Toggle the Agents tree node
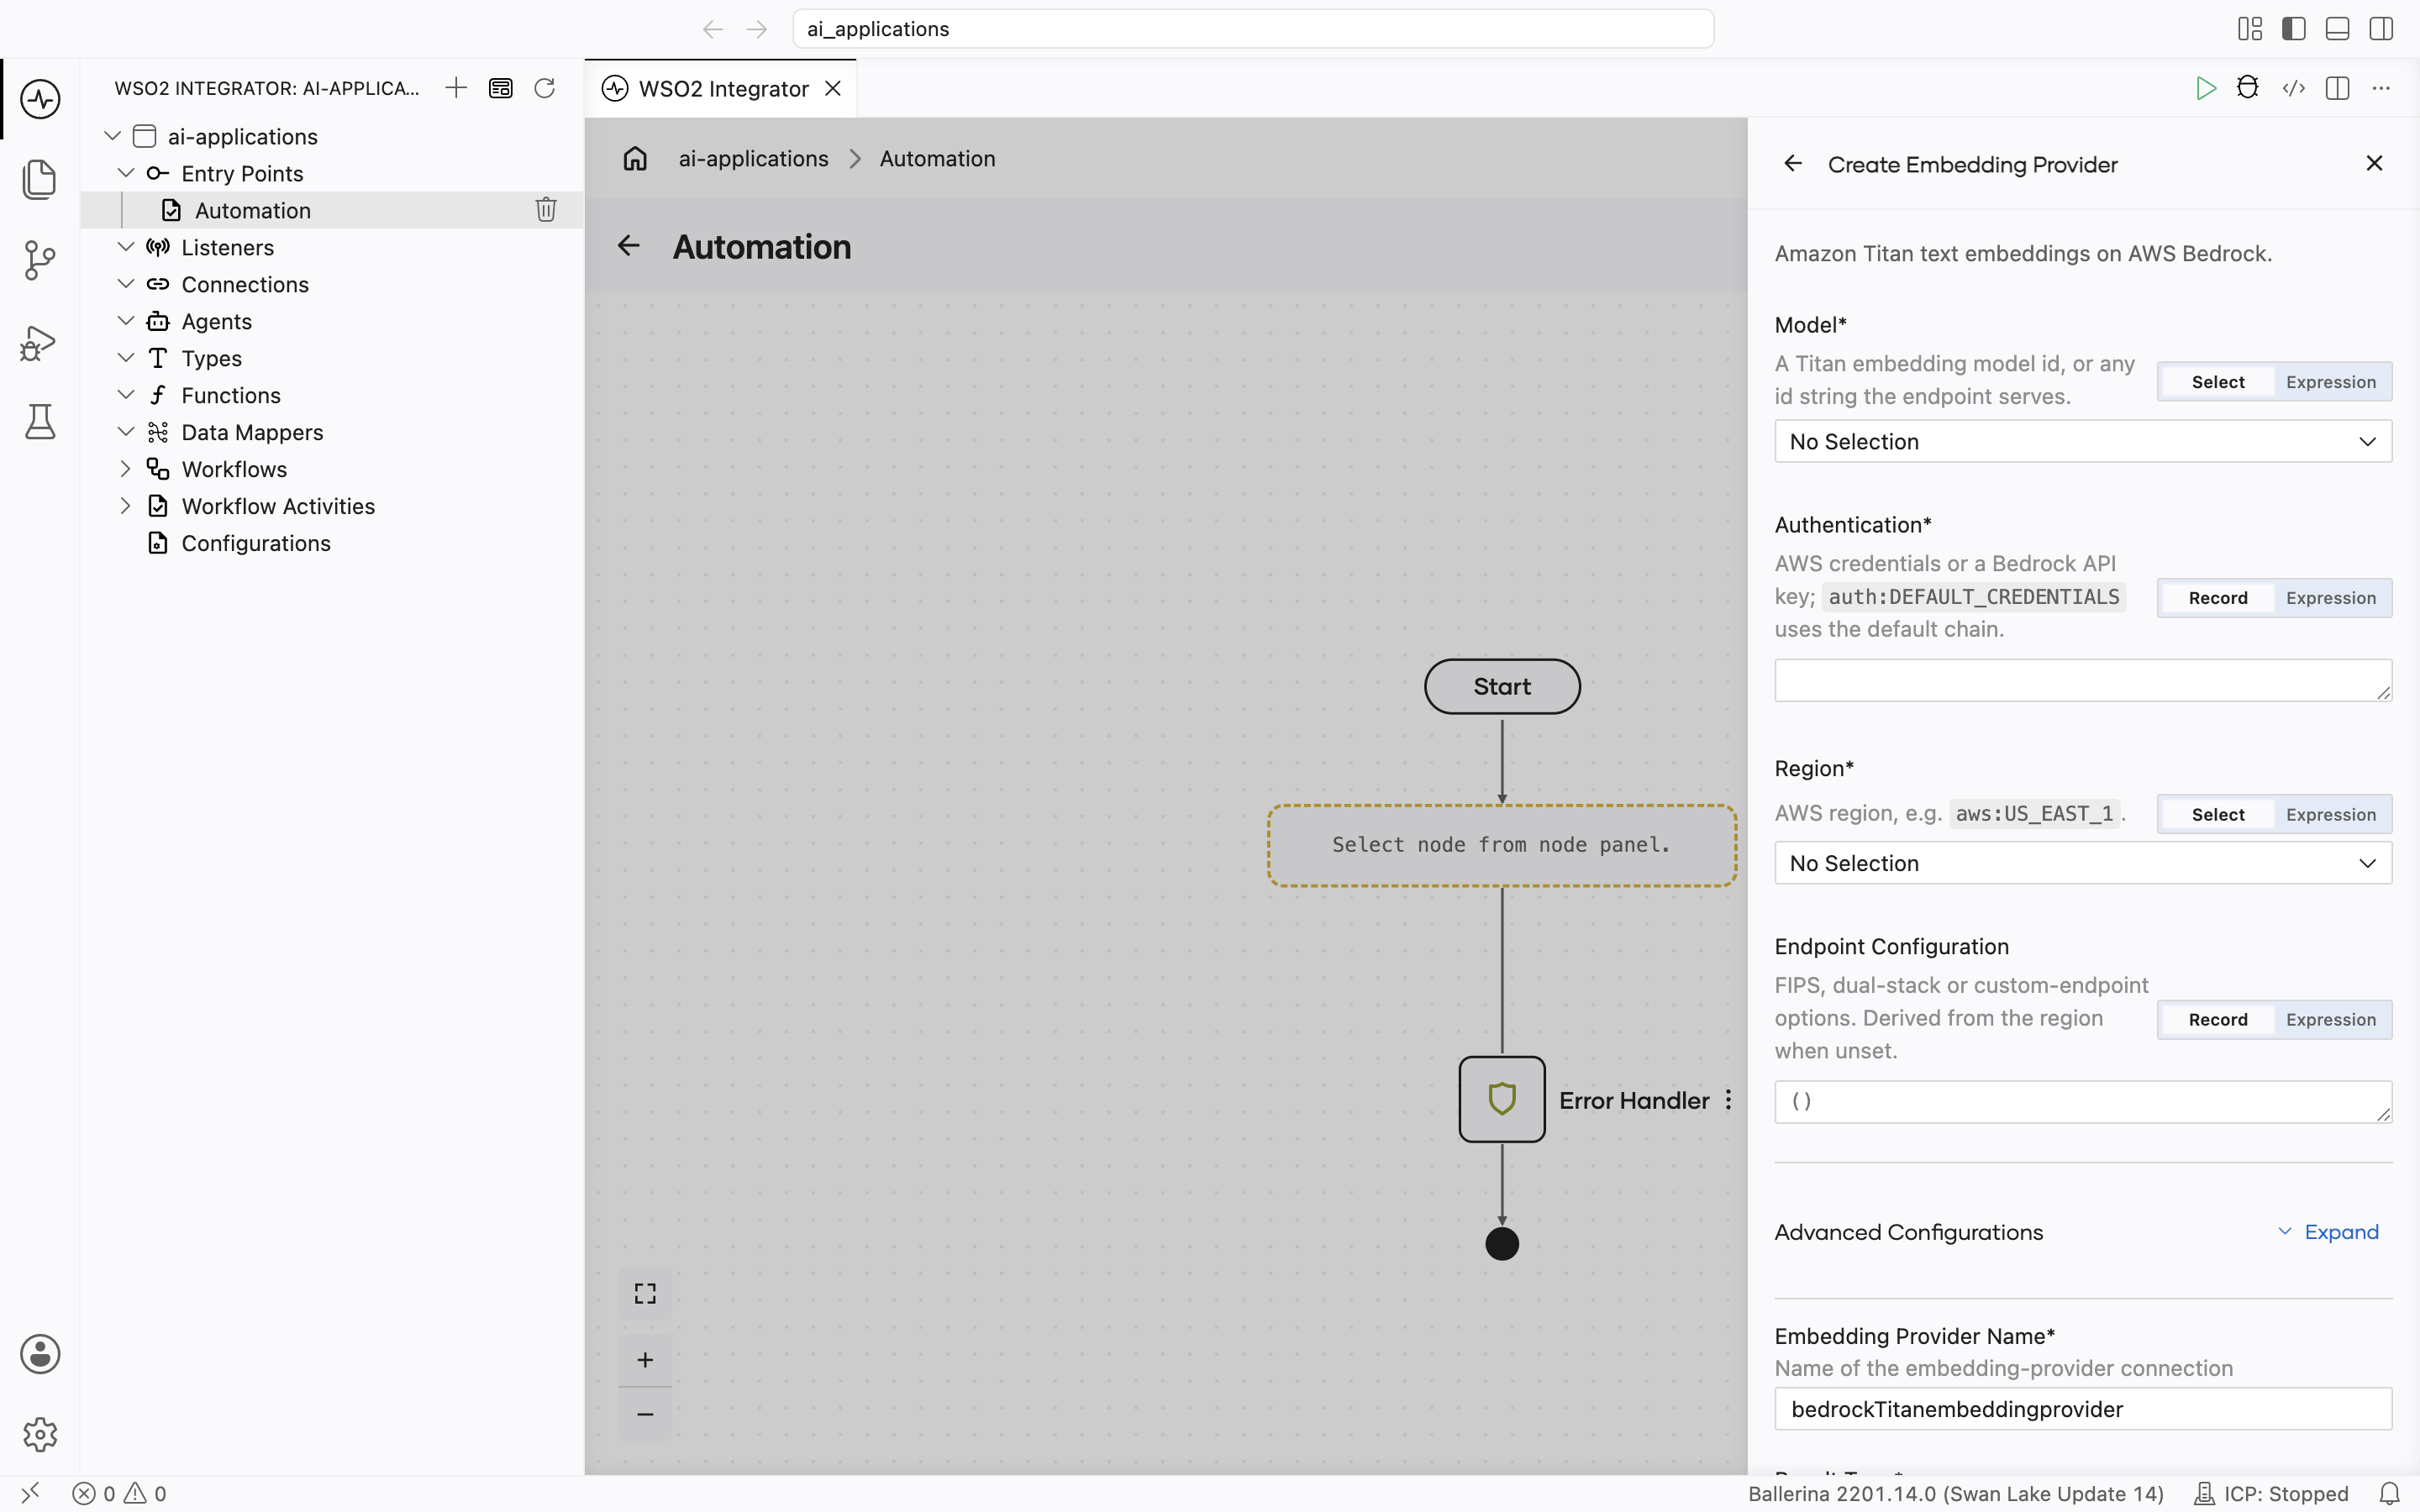This screenshot has height=1512, width=2420. click(126, 321)
